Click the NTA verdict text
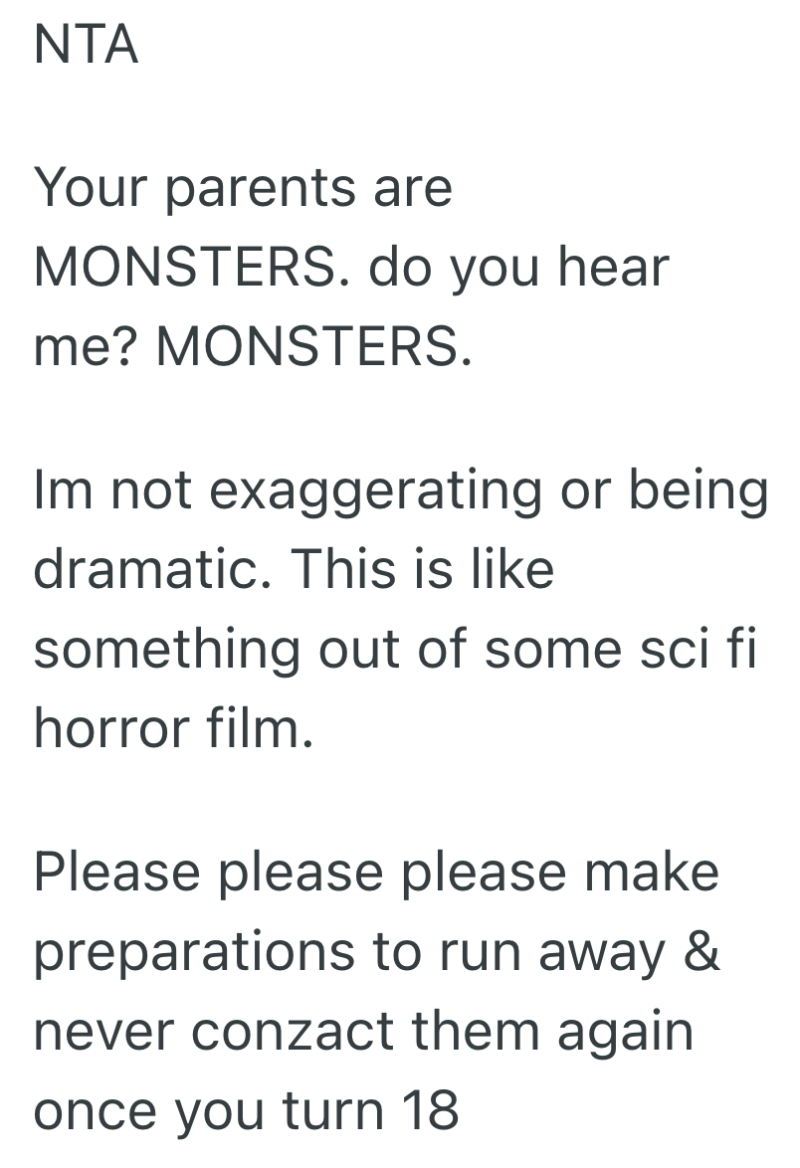The image size is (800, 1168). tap(86, 46)
